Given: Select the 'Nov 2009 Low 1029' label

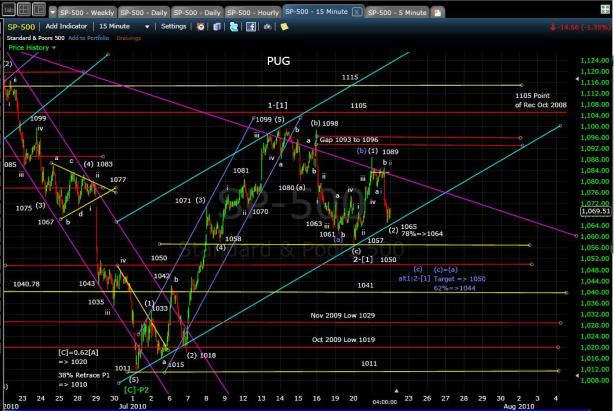Looking at the screenshot, I should point(343,315).
